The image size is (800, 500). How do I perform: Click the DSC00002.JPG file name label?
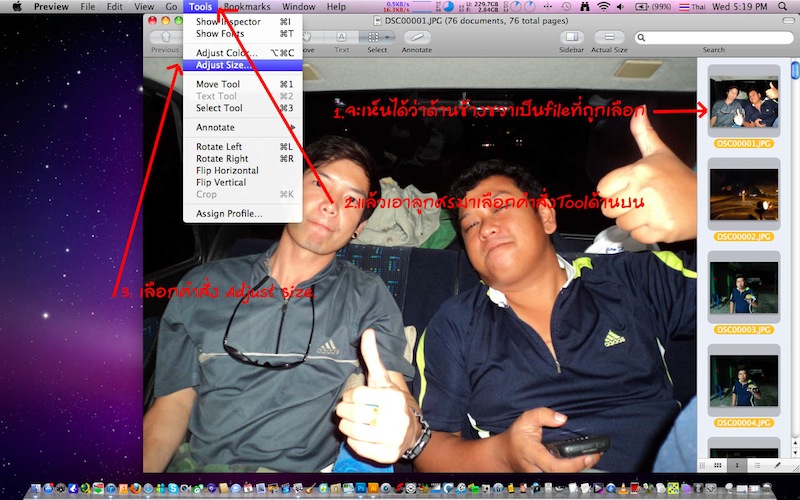pyautogui.click(x=744, y=237)
